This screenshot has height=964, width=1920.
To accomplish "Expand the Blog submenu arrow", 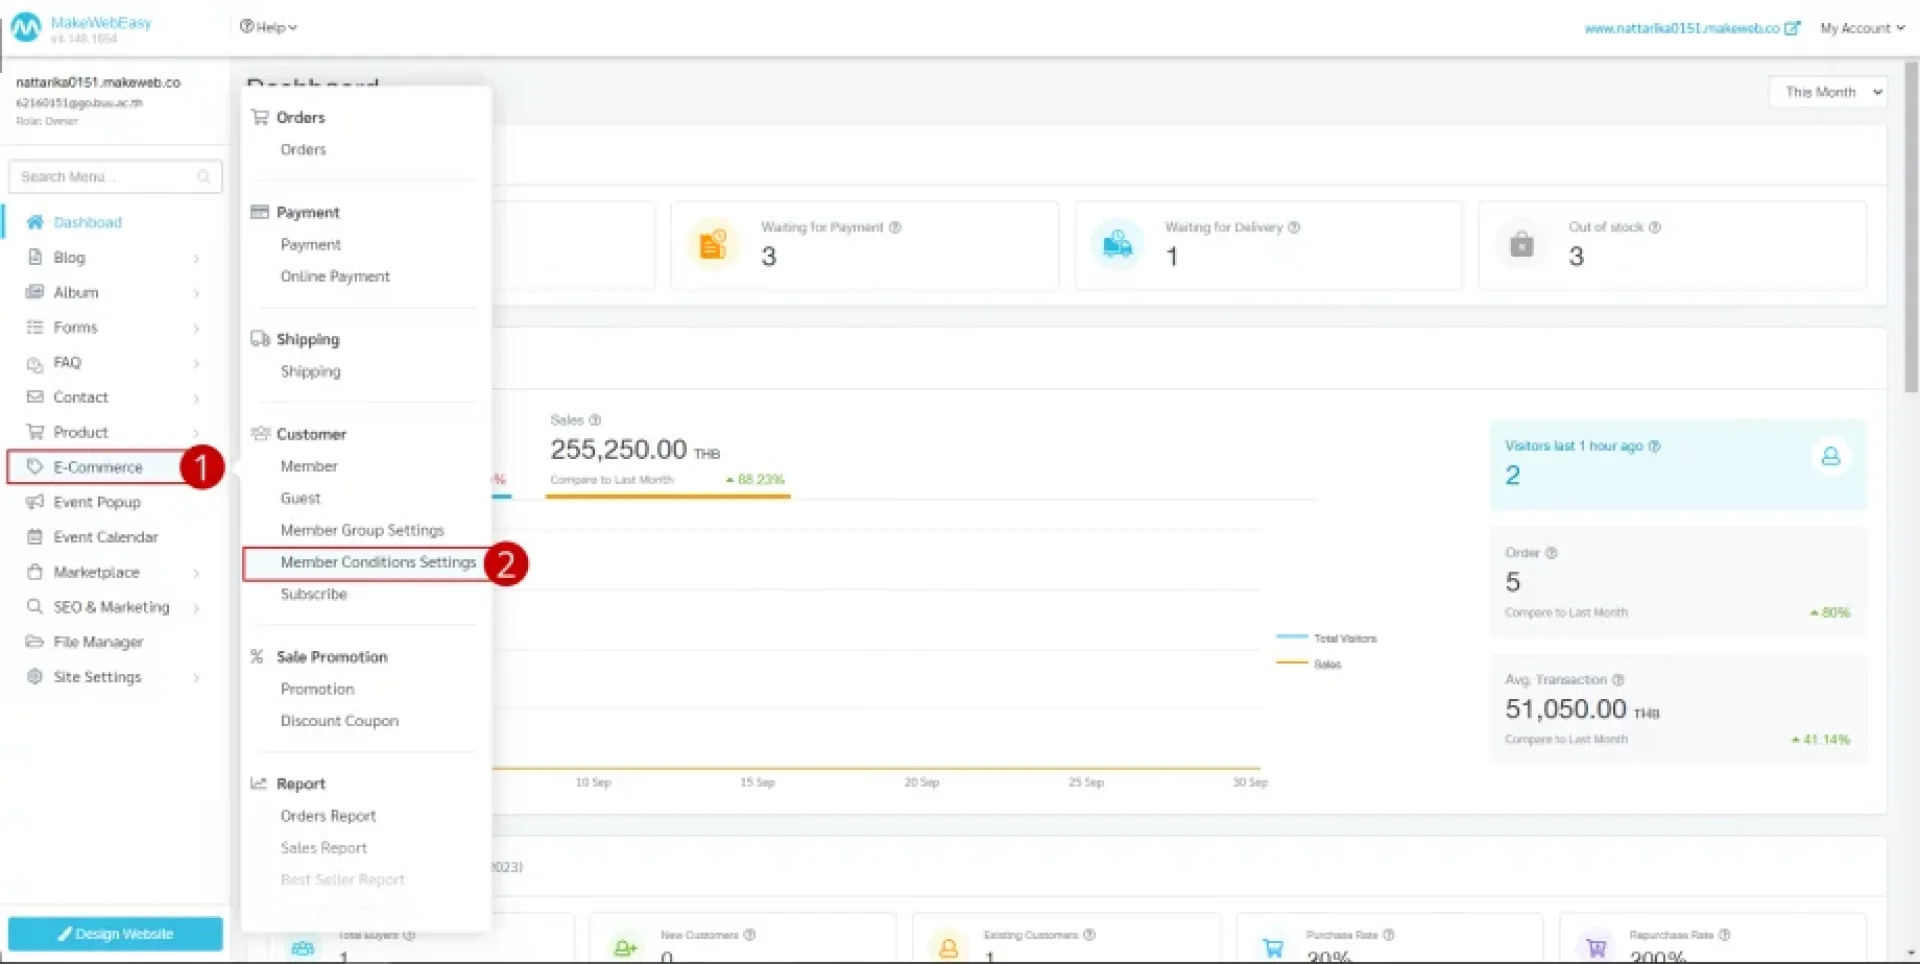I will (196, 258).
